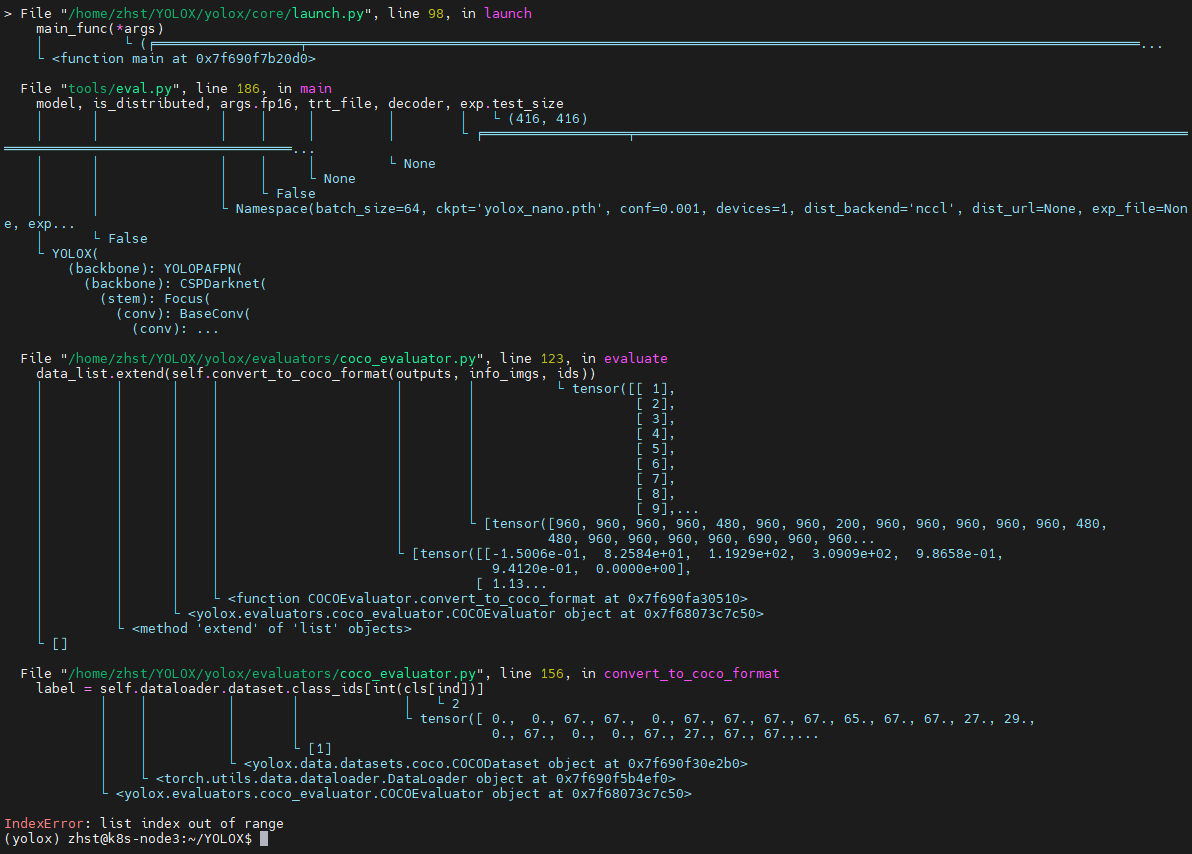Click the launch.py file path in traceback
Viewport: 1192px width, 854px height.
pyautogui.click(x=217, y=14)
